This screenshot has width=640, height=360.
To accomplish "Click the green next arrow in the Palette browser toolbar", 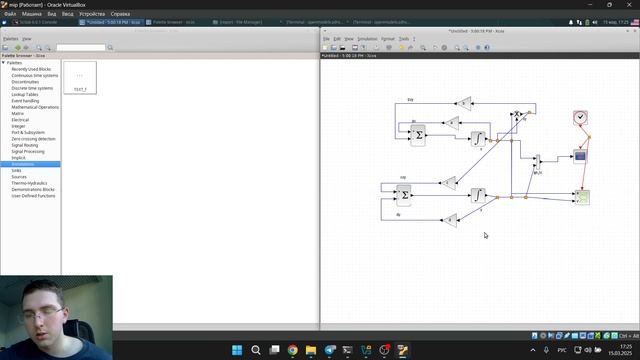I will point(18,48).
